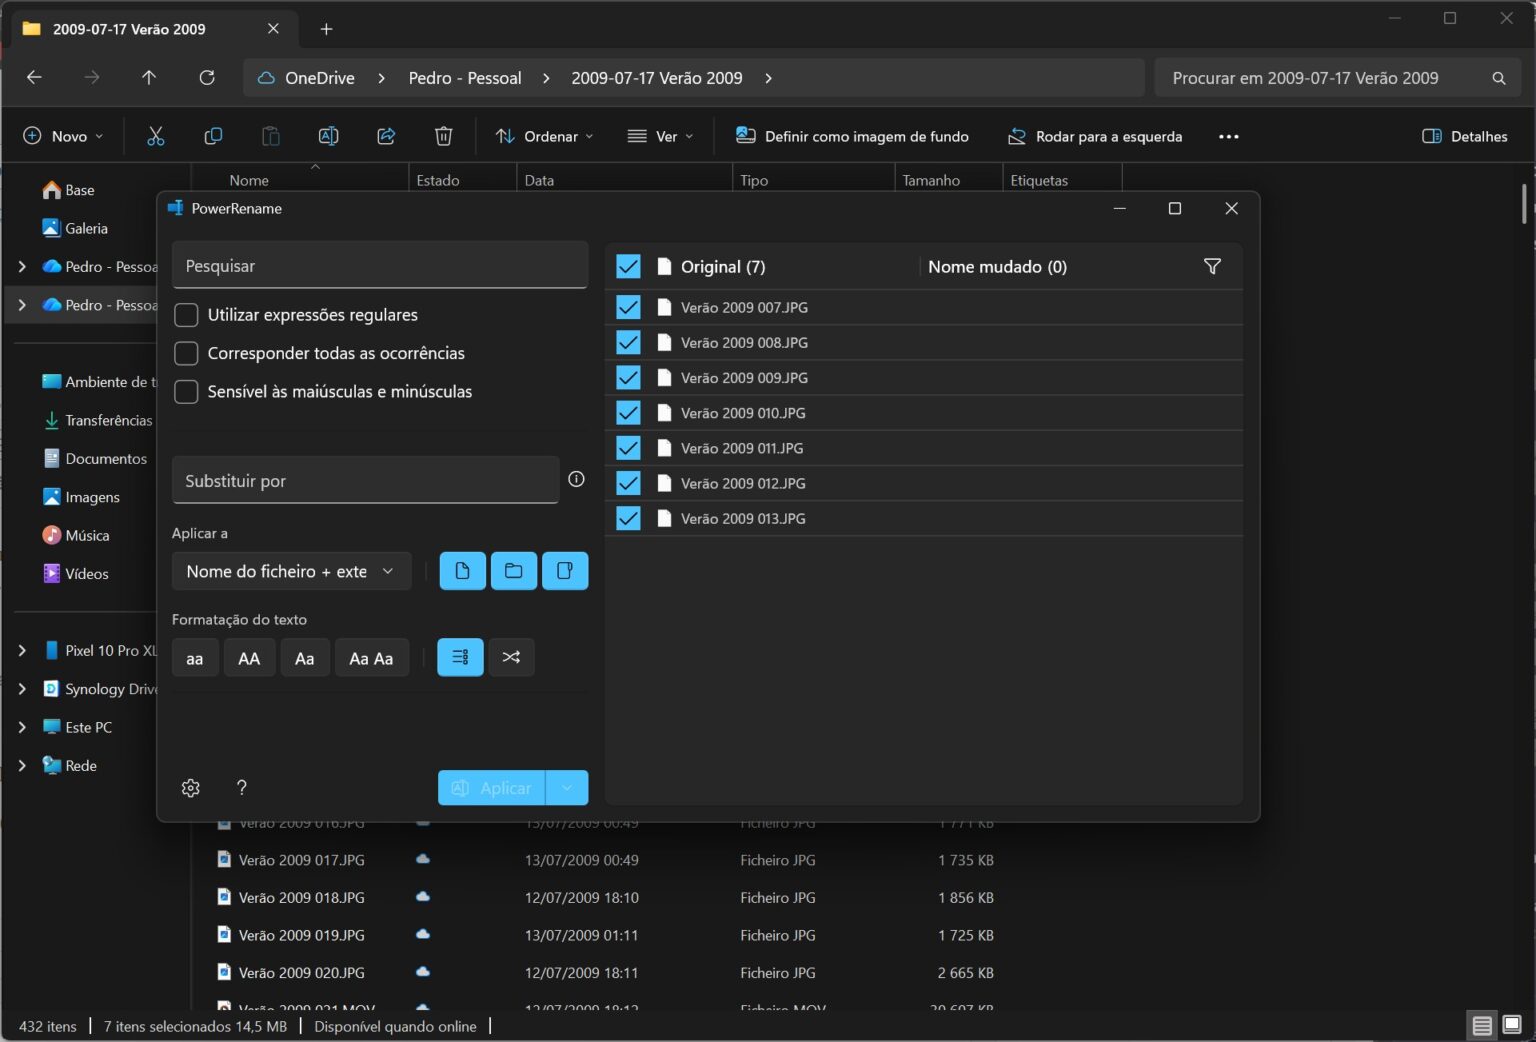Open the PowerRename help question mark
This screenshot has width=1536, height=1042.
tap(241, 788)
